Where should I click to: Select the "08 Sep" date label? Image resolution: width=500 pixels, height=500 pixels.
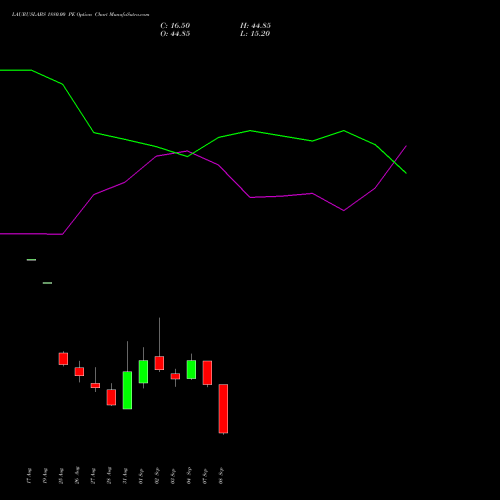pos(221,476)
